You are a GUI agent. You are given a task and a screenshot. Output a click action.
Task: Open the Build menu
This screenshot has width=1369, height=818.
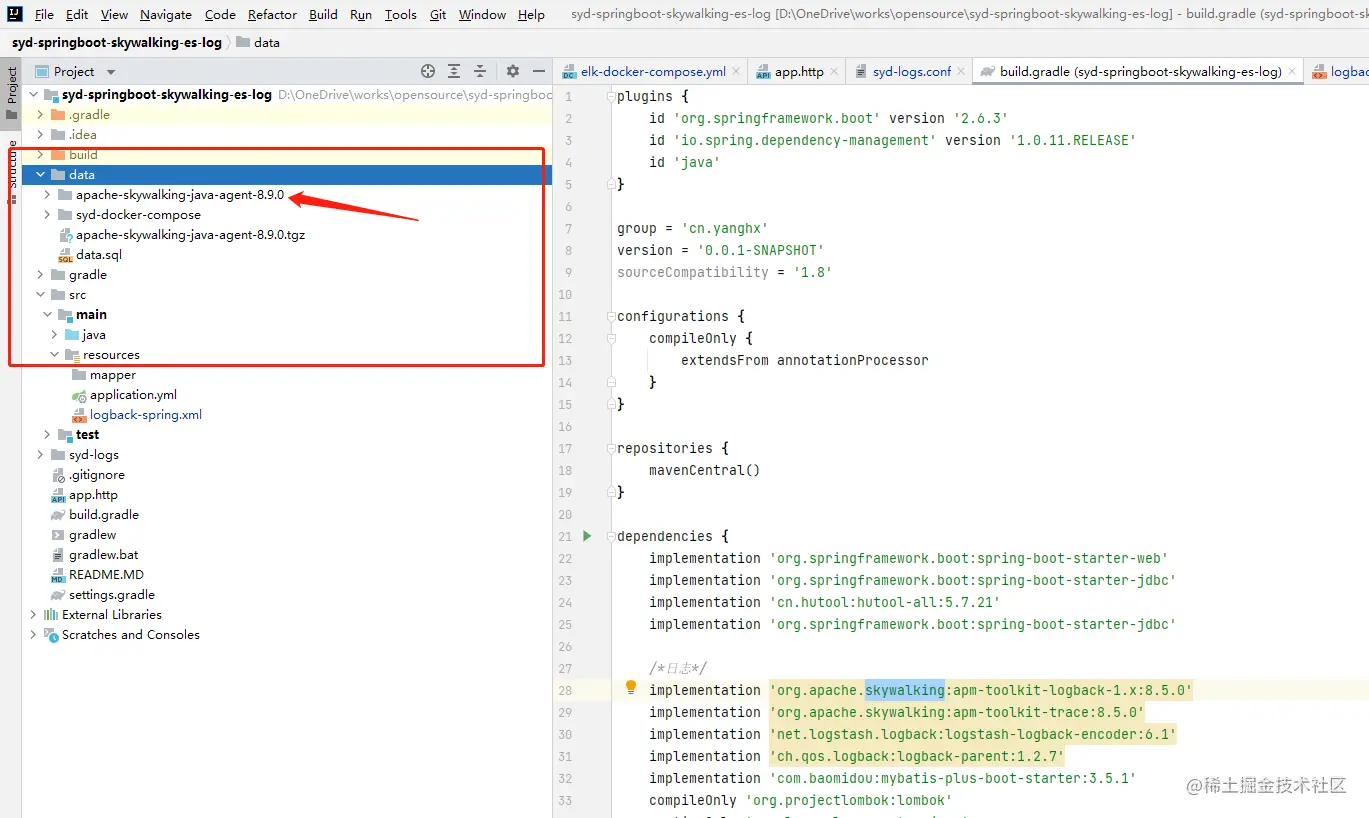(323, 15)
